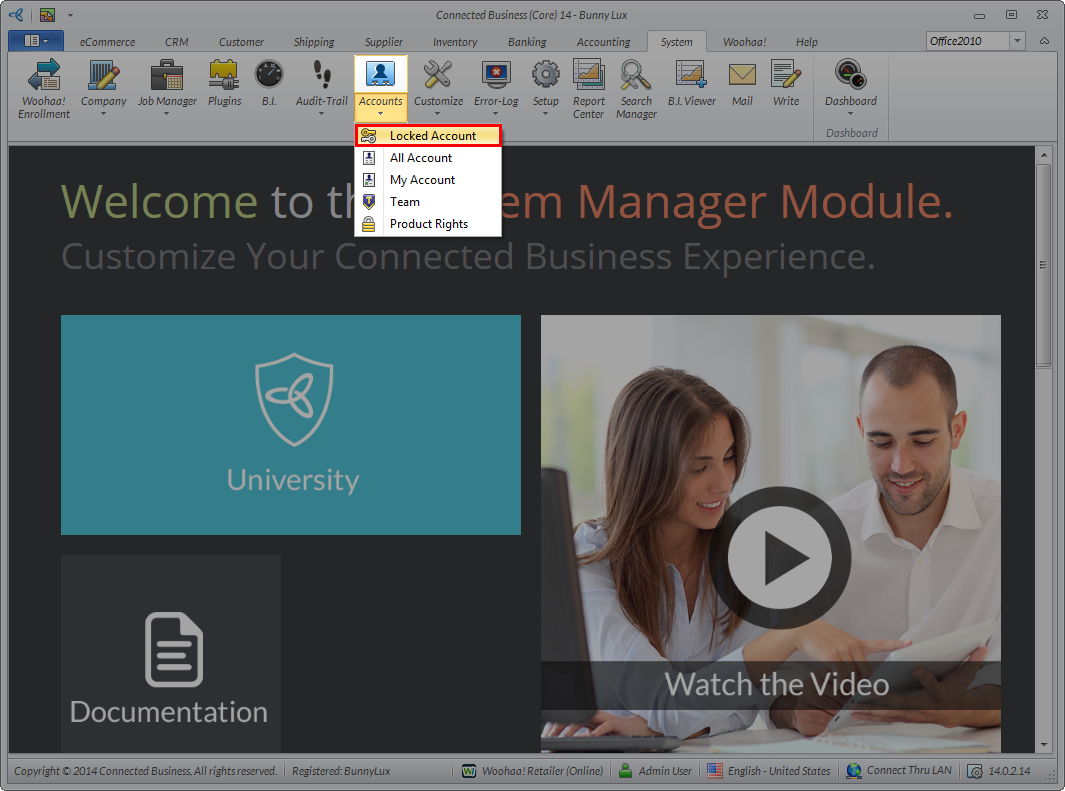The image size is (1065, 791).
Task: Select Locked Account from menu
Action: (x=432, y=136)
